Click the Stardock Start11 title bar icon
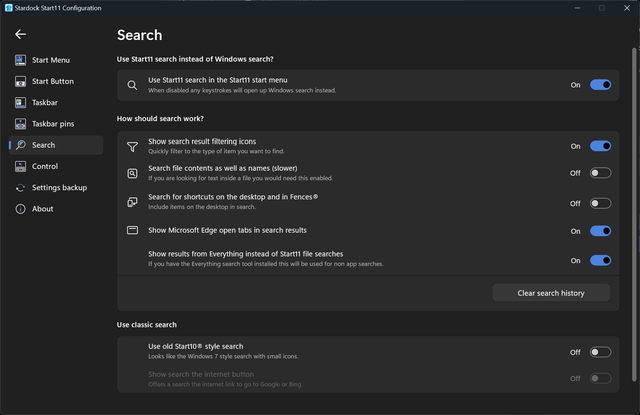 9,8
